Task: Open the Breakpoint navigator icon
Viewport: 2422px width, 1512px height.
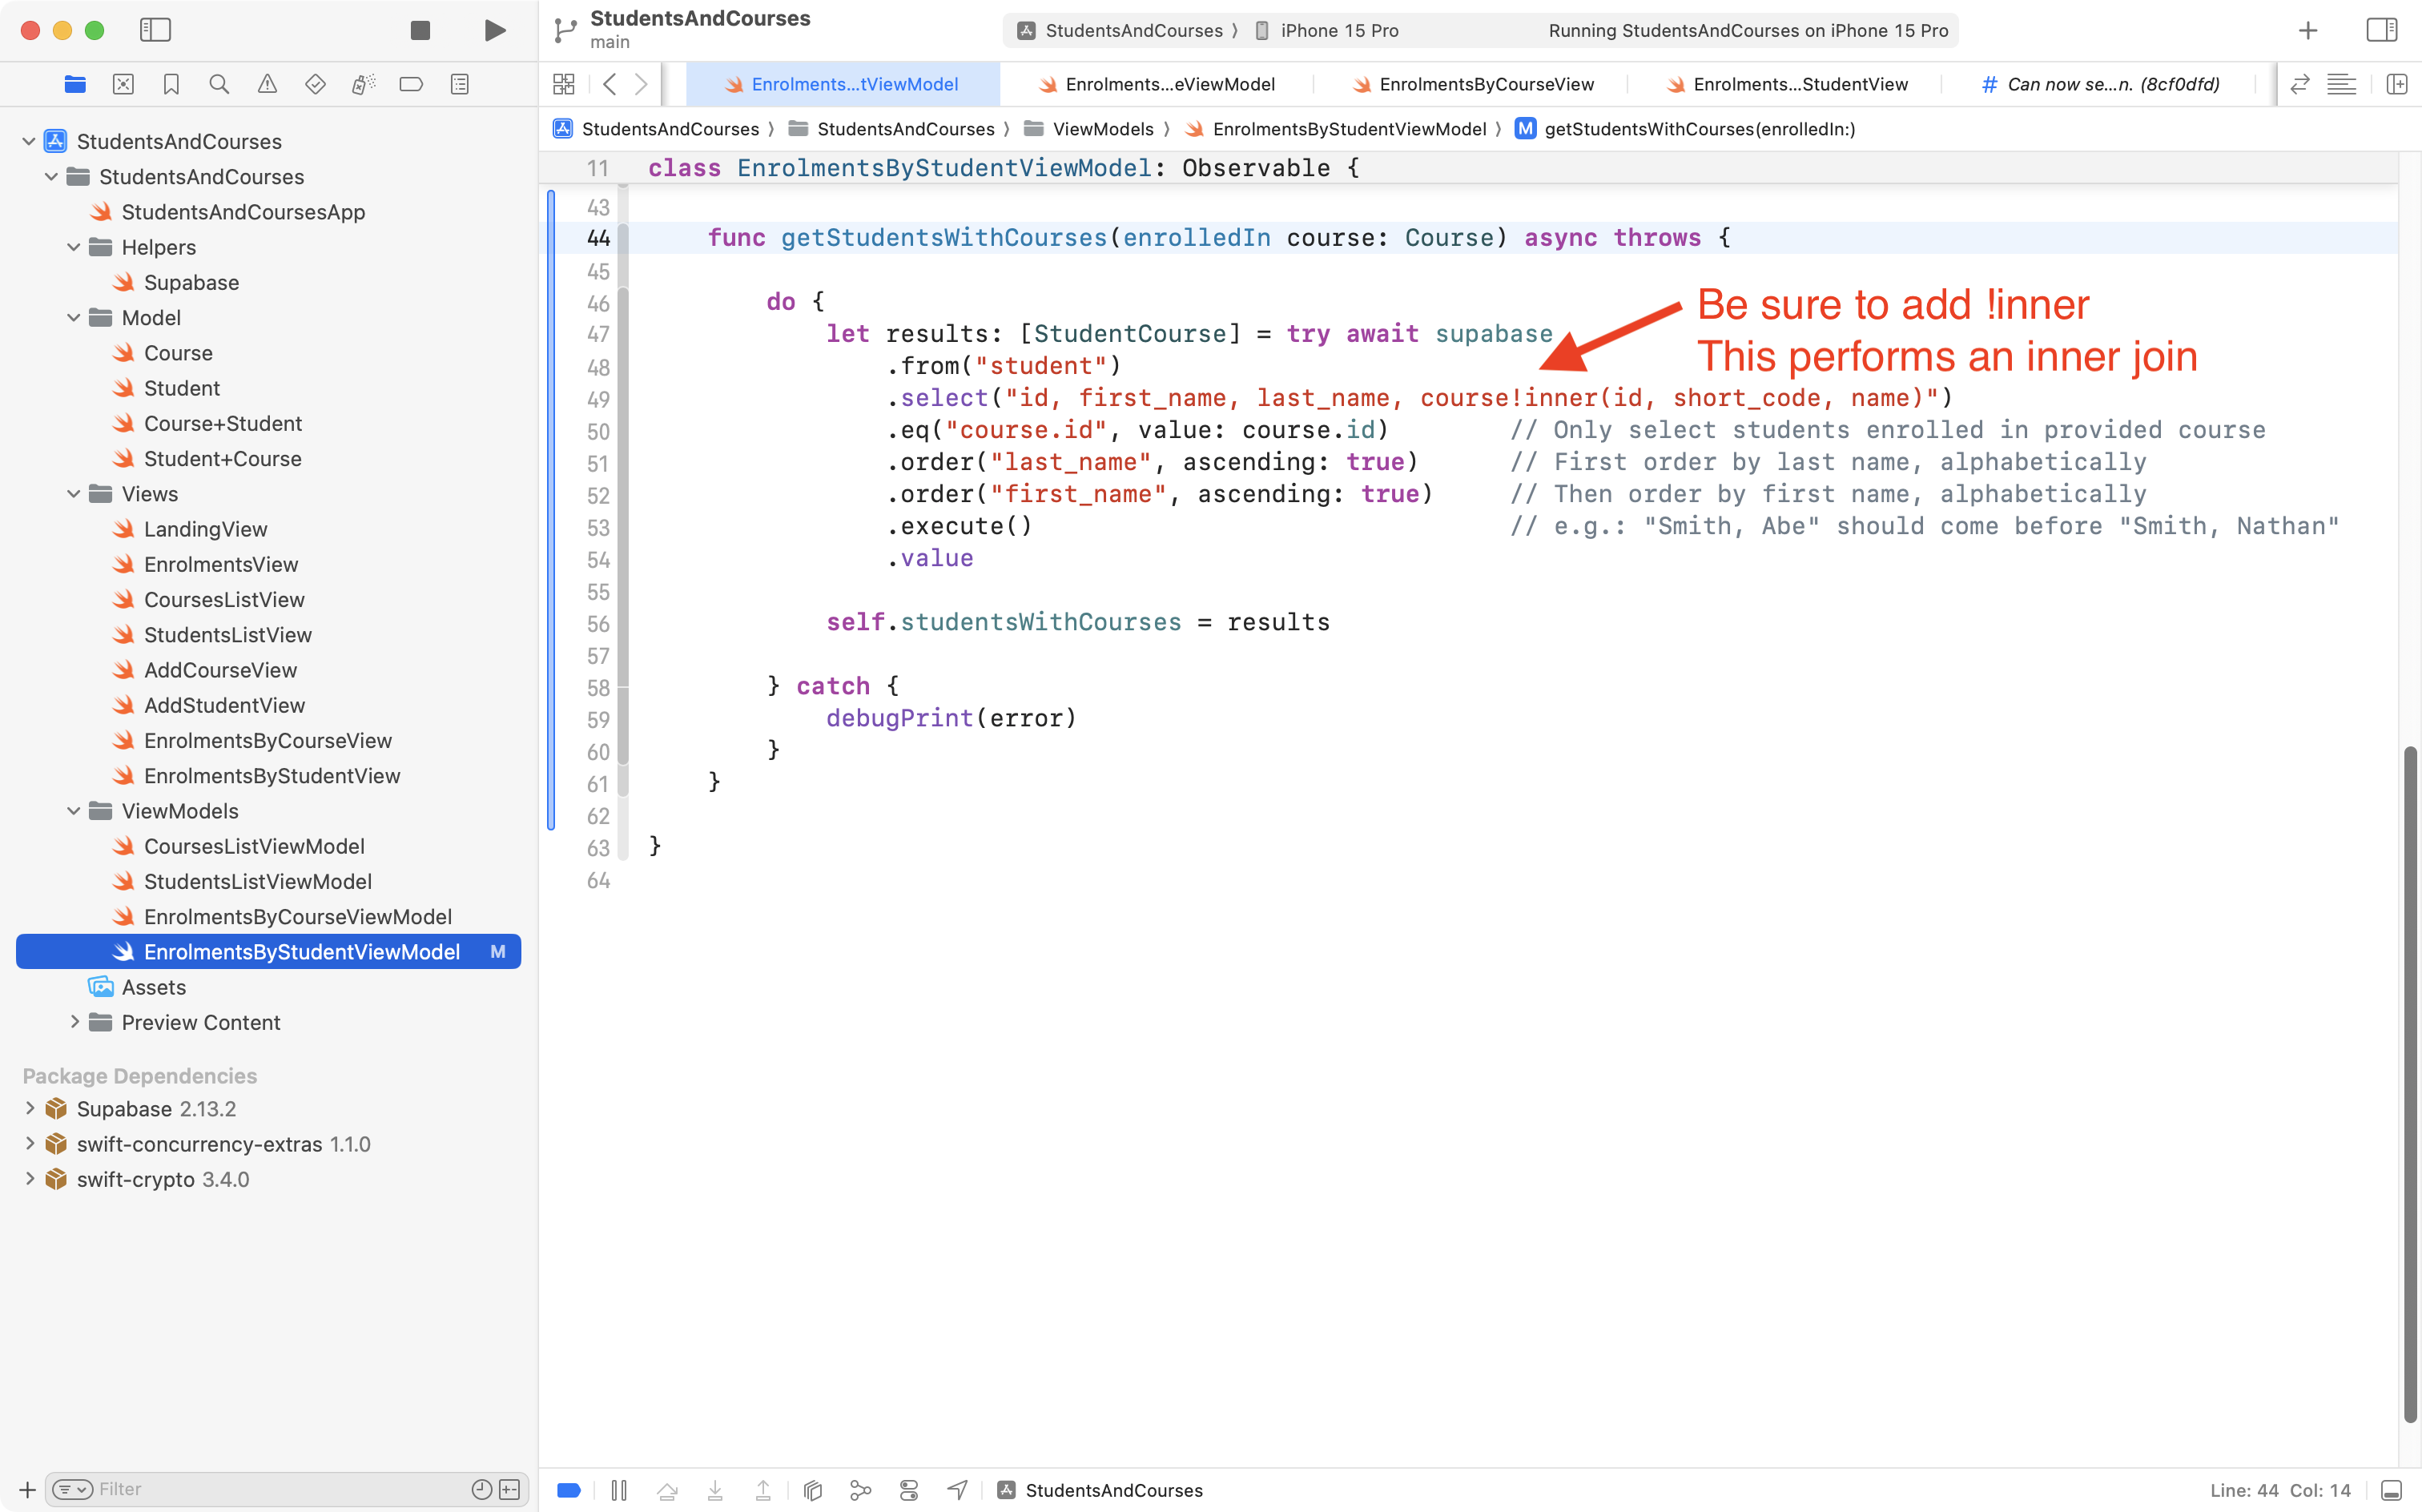Action: point(411,84)
